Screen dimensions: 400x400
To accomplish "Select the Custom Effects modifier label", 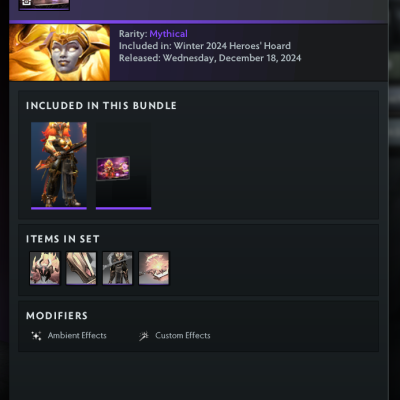I will pyautogui.click(x=183, y=335).
